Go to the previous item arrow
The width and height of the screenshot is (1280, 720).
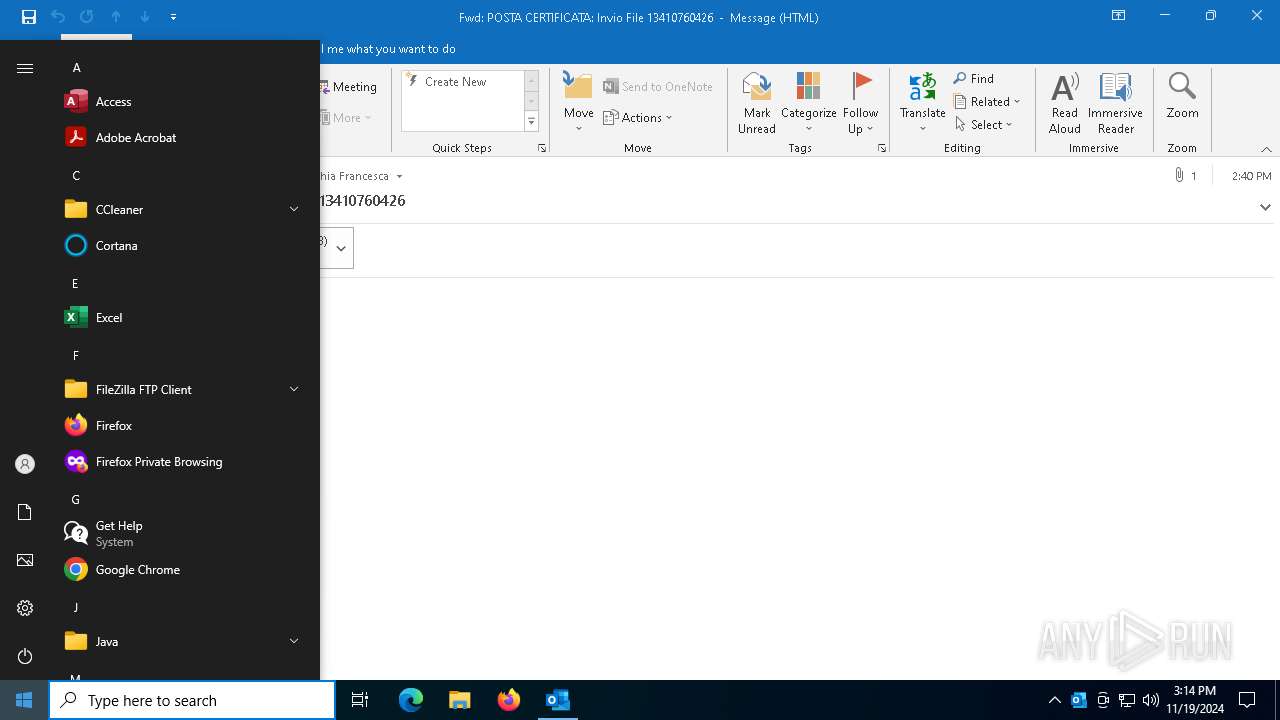(x=116, y=17)
